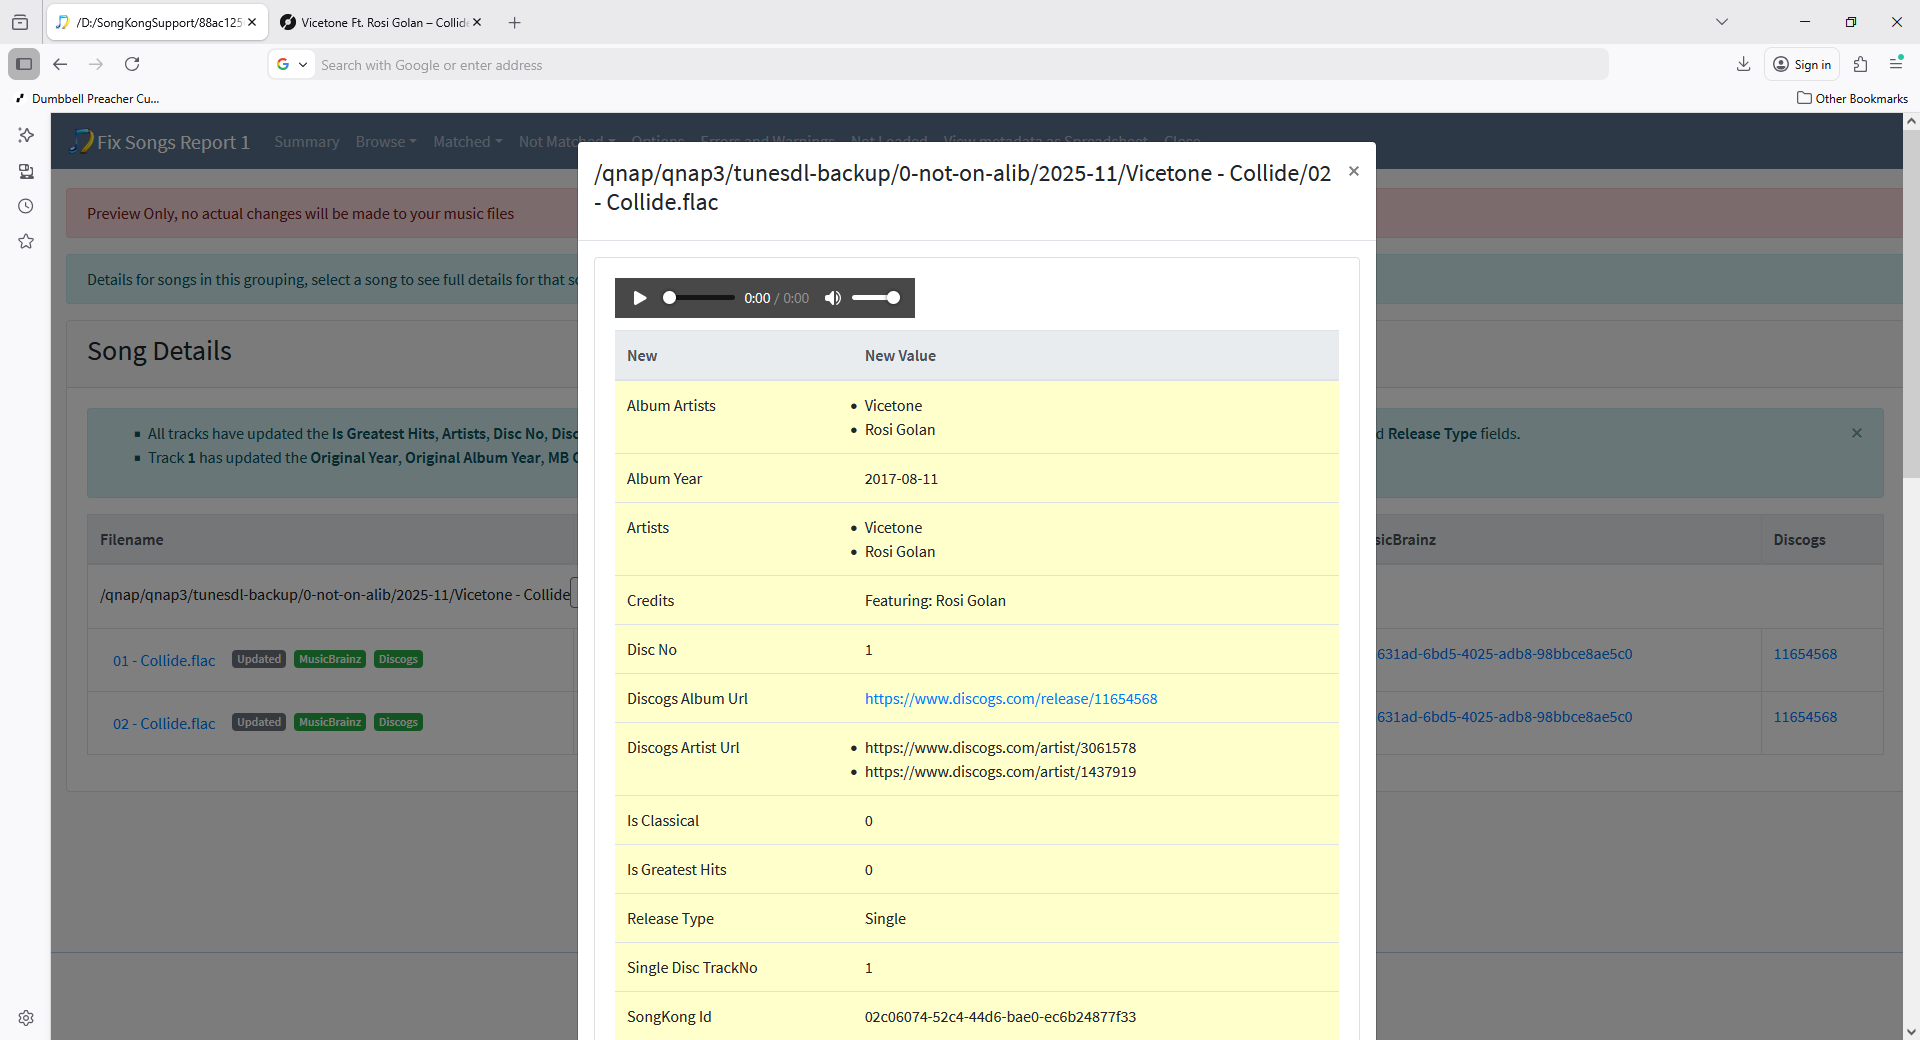Open bookmarks star in the sidebar
Image resolution: width=1920 pixels, height=1040 pixels.
click(26, 242)
